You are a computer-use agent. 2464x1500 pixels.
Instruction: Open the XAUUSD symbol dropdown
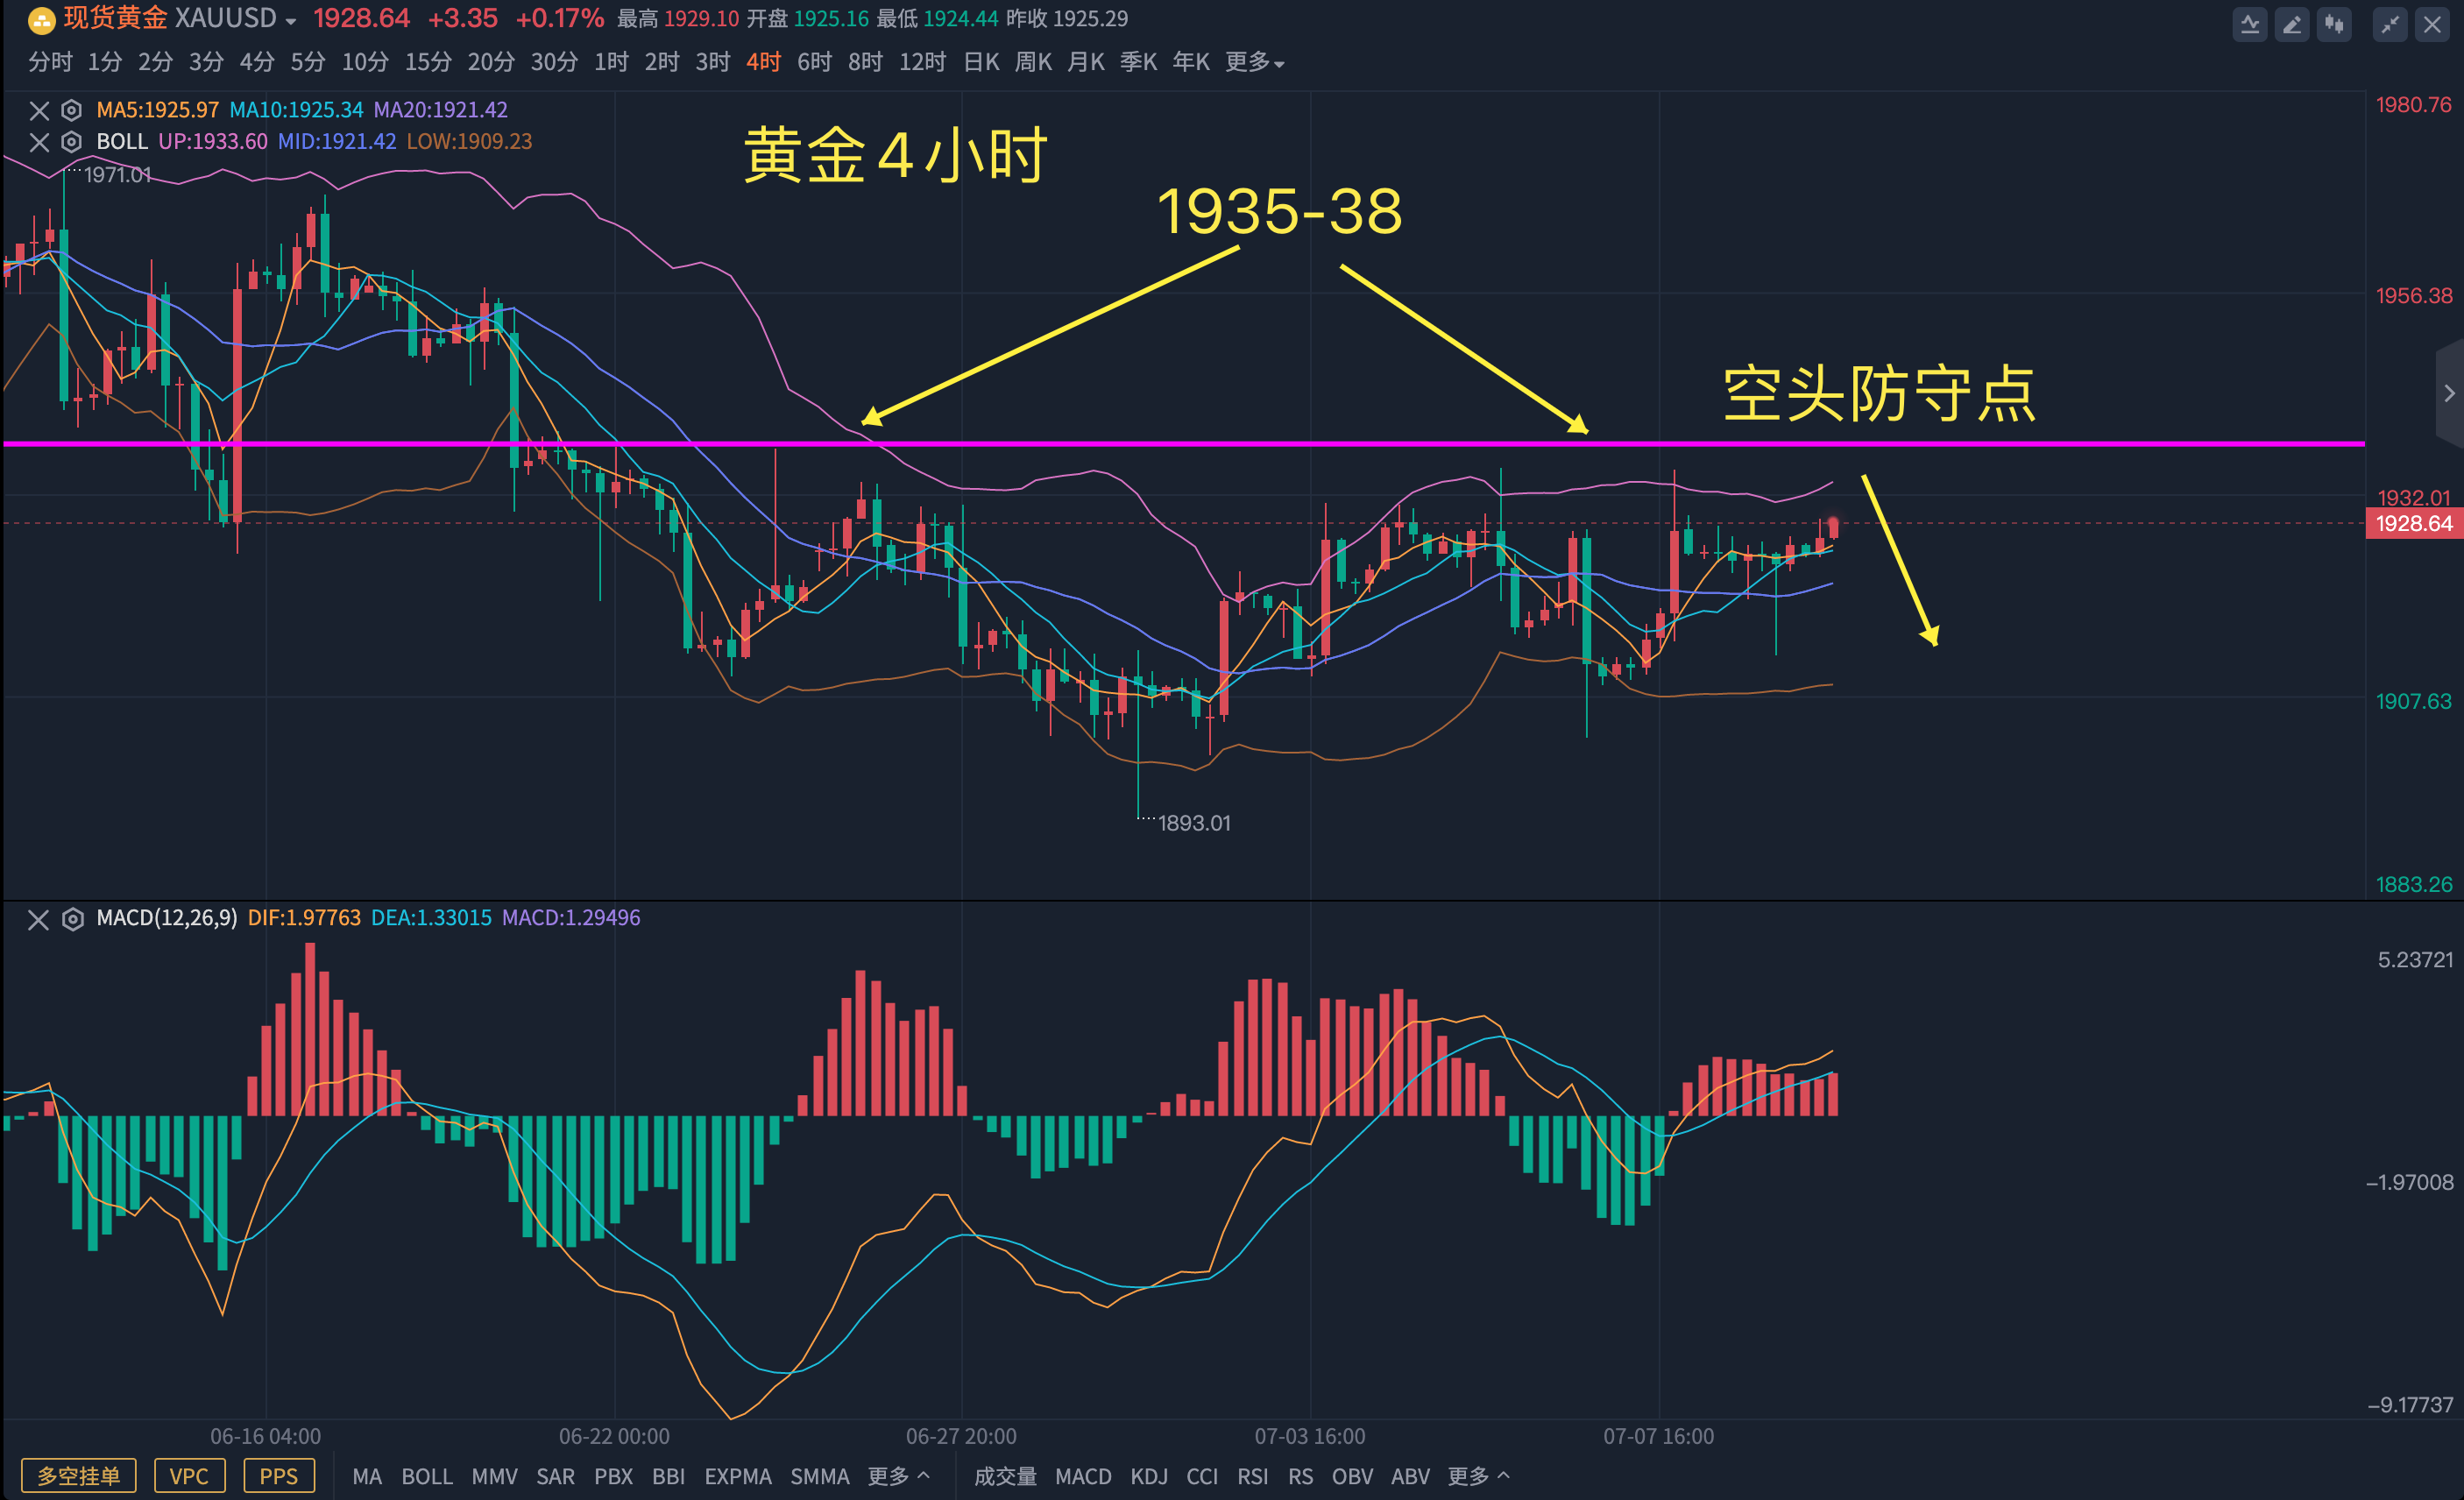pyautogui.click(x=290, y=21)
